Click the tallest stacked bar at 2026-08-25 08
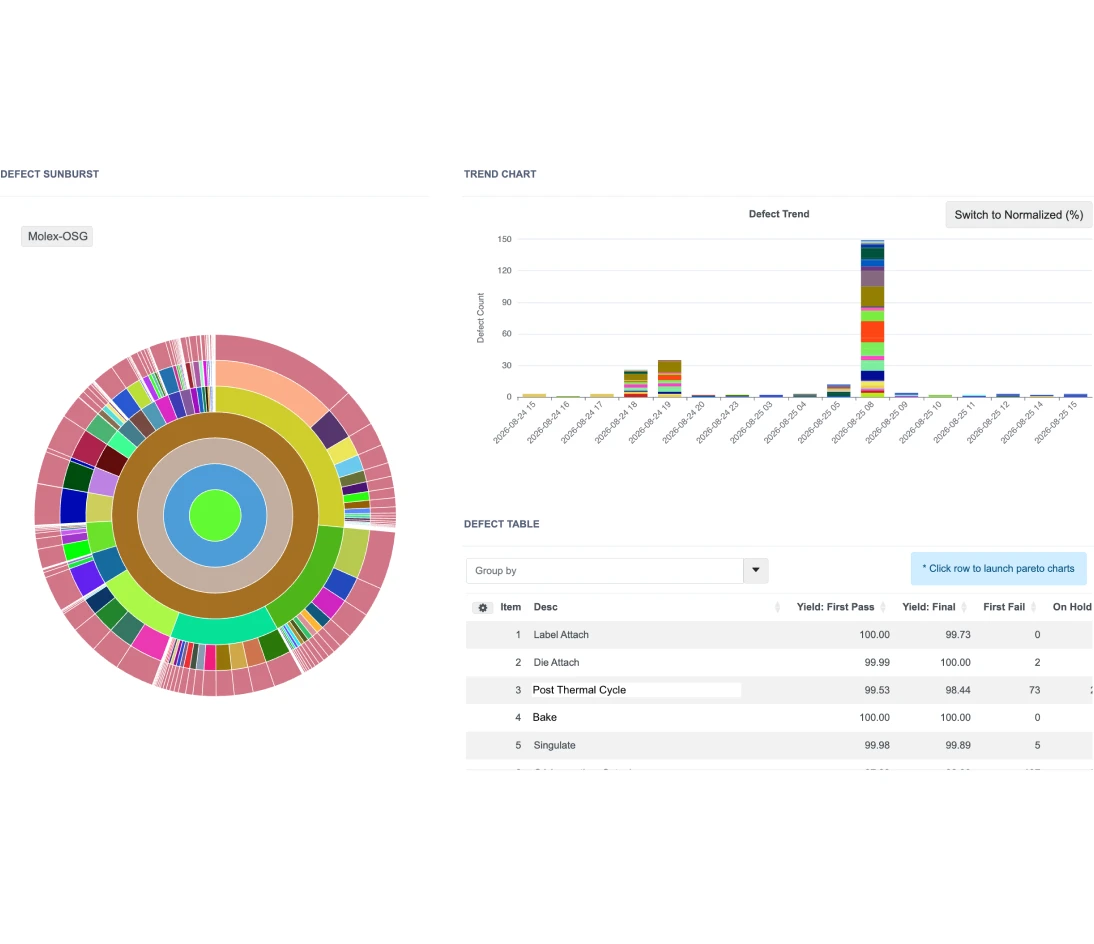Screen dimensions: 1094x944 click(872, 318)
